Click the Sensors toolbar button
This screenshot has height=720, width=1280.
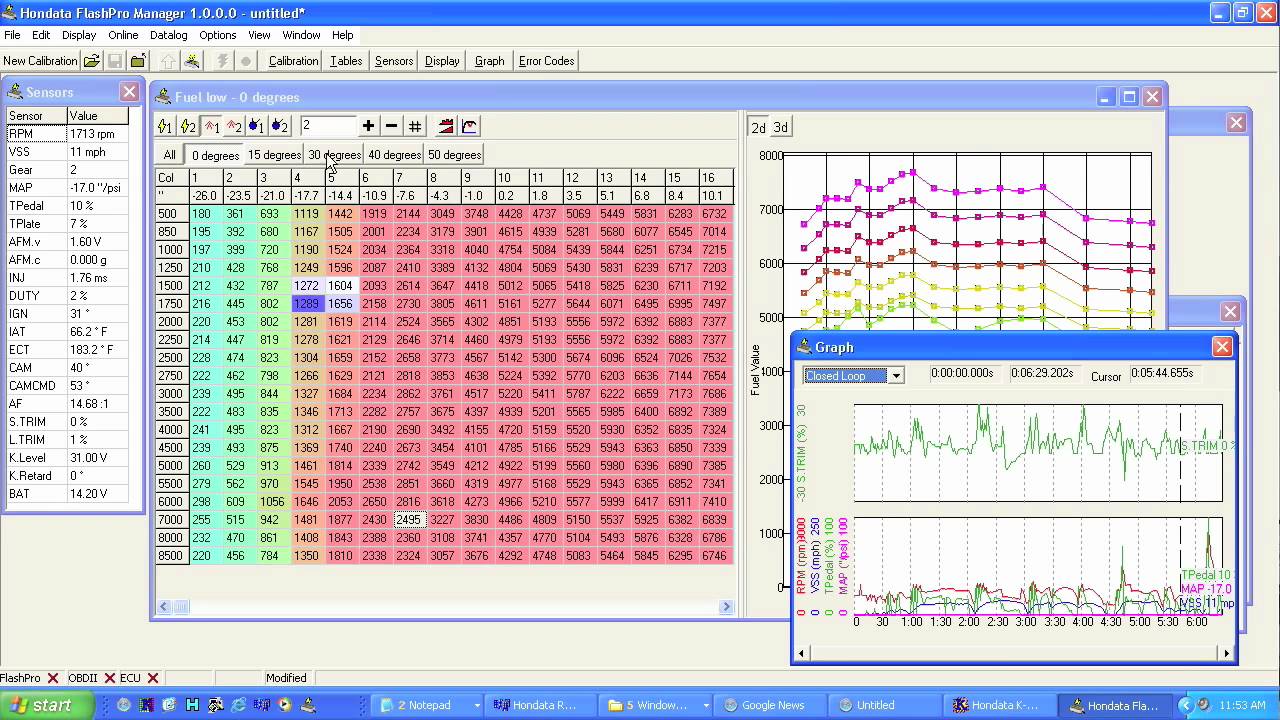coord(394,61)
